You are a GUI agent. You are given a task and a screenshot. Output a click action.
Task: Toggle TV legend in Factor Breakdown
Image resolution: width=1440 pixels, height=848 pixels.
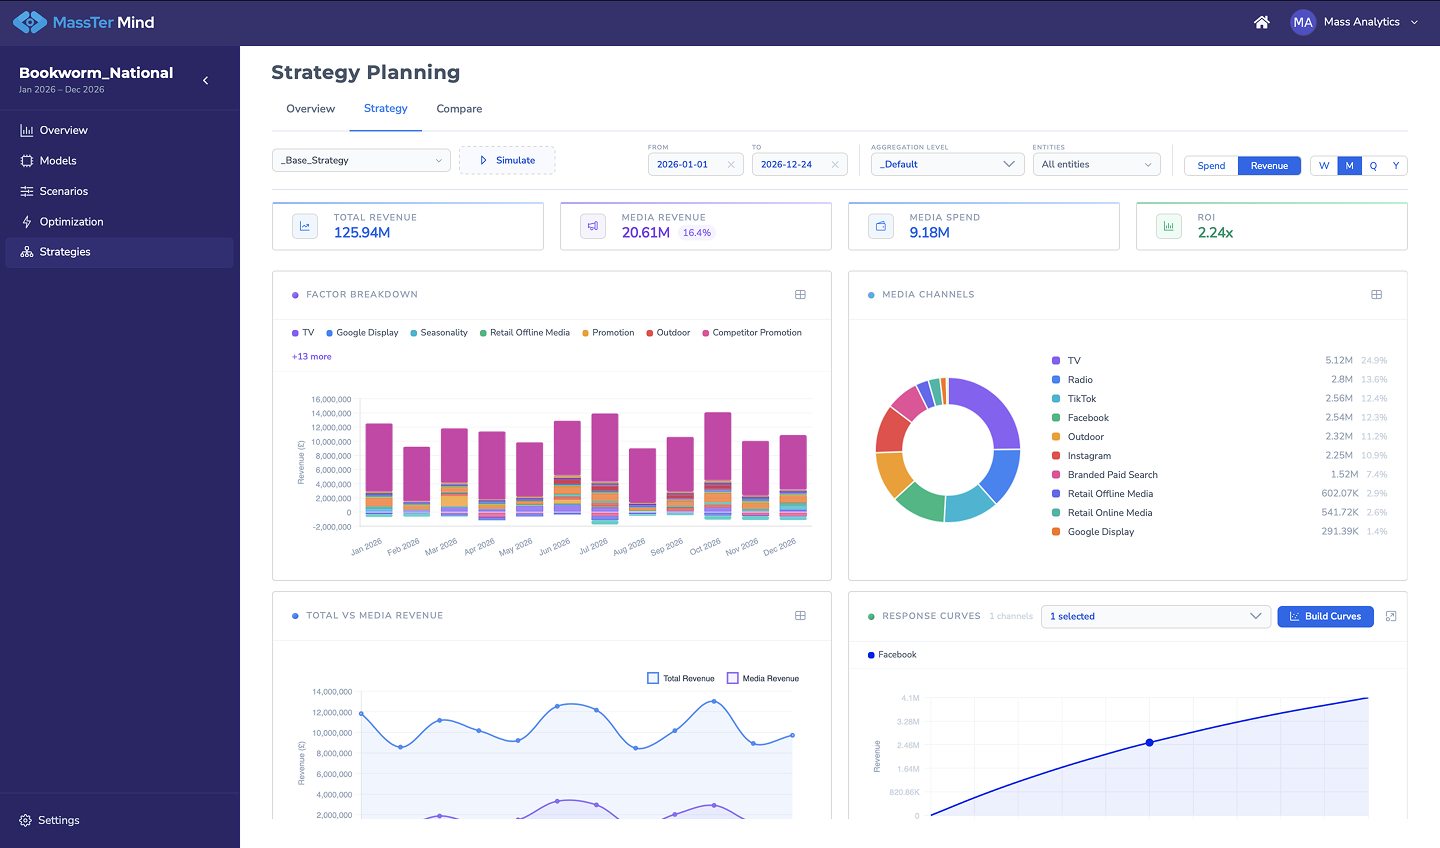point(303,333)
